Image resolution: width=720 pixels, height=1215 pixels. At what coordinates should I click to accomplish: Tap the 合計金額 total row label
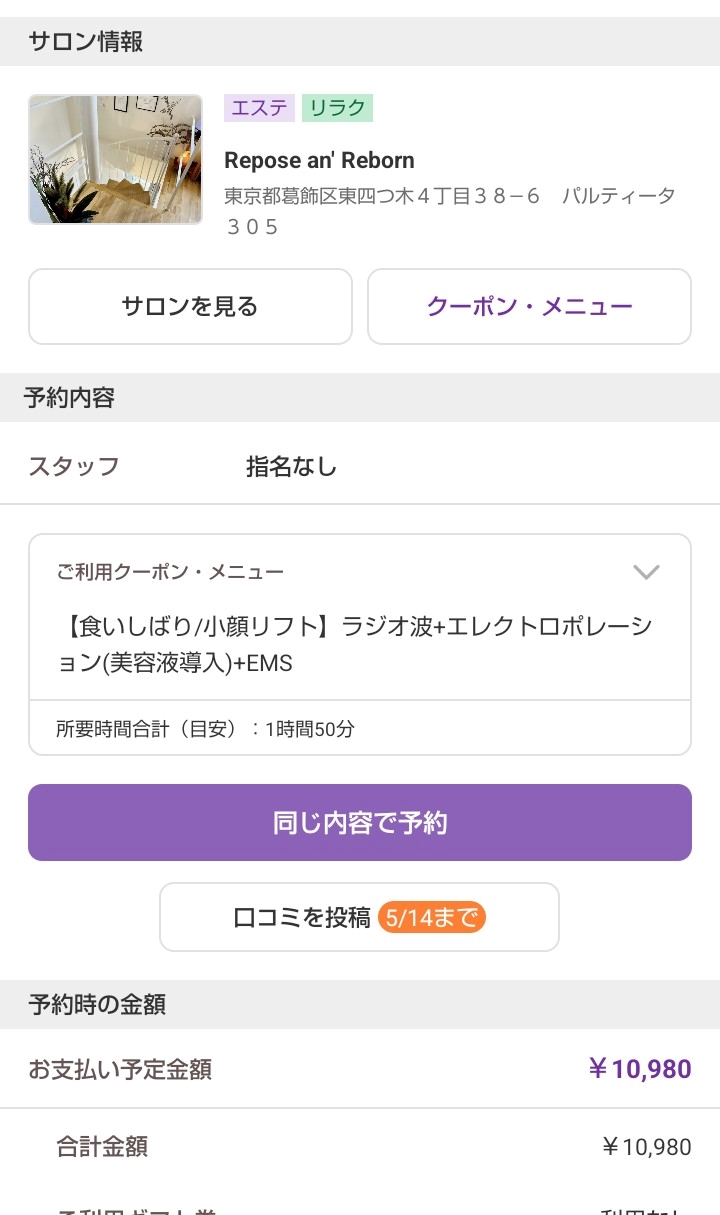pos(102,1146)
